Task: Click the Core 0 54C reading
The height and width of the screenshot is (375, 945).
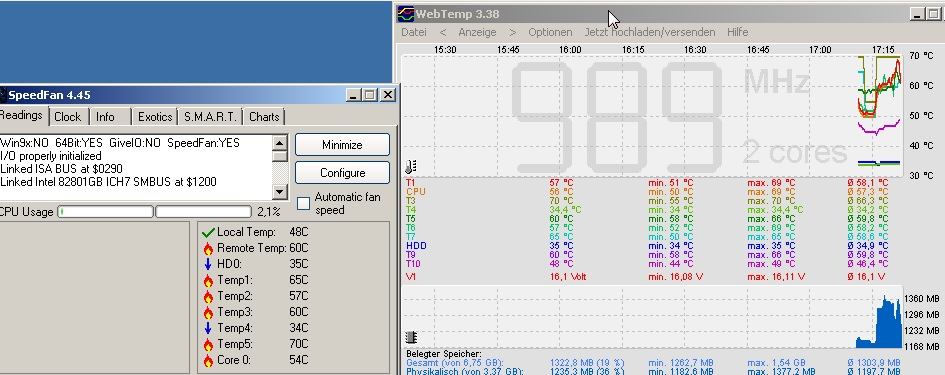Action: [298, 361]
